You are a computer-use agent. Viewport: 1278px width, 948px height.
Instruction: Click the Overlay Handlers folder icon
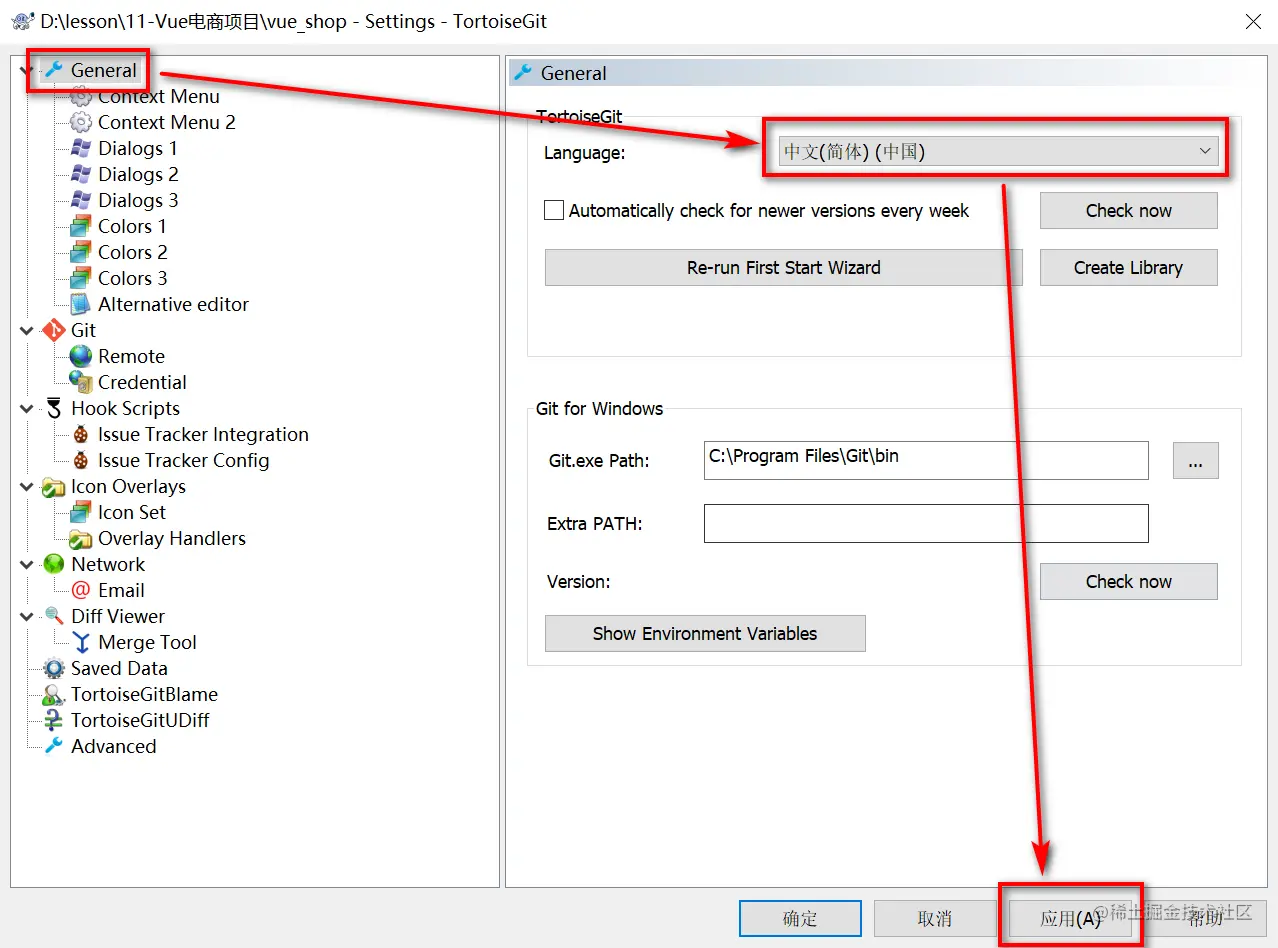coord(81,538)
